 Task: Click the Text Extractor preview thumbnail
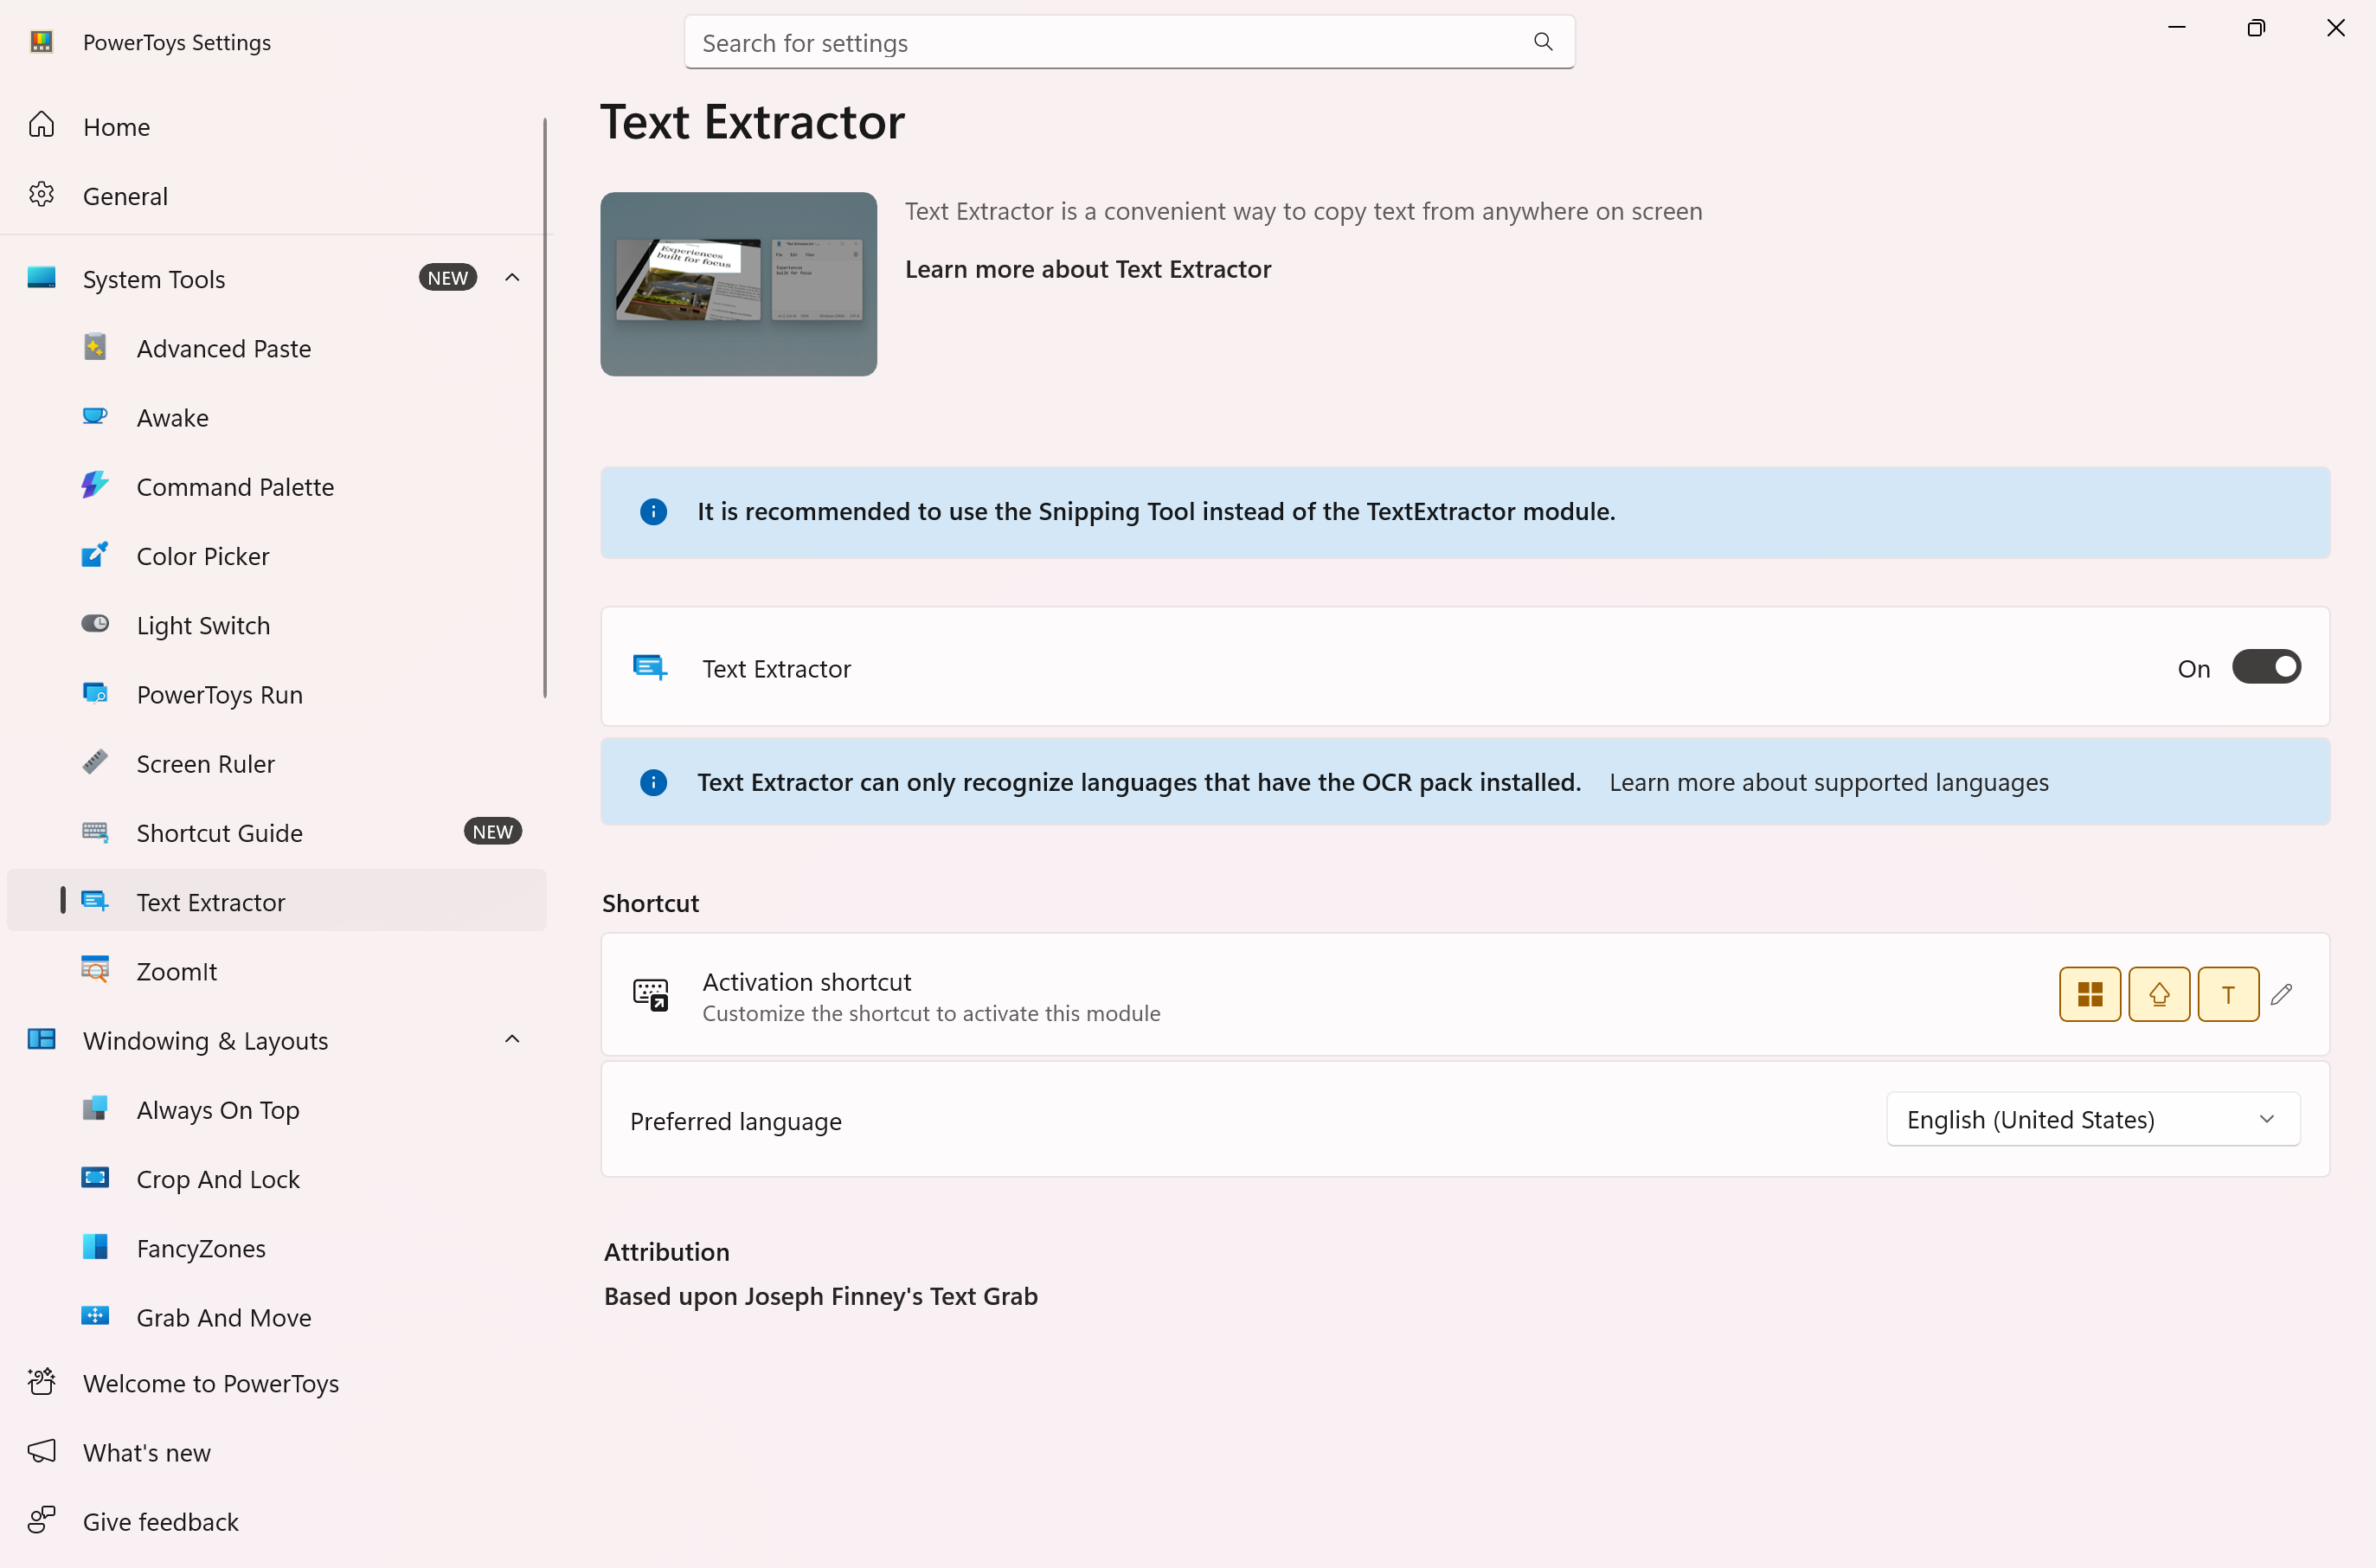738,284
